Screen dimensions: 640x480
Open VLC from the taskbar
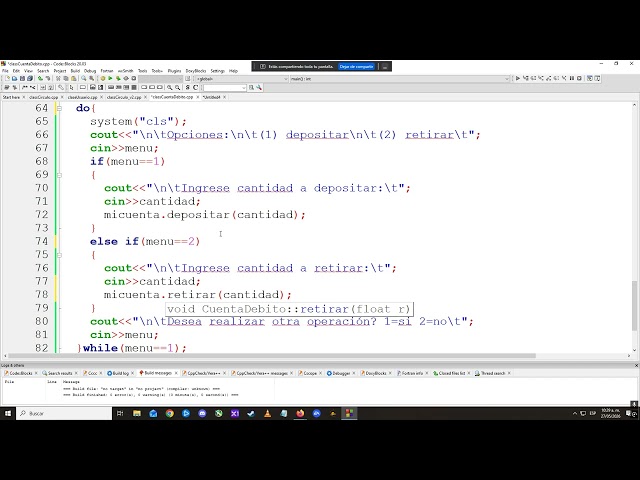[267, 413]
